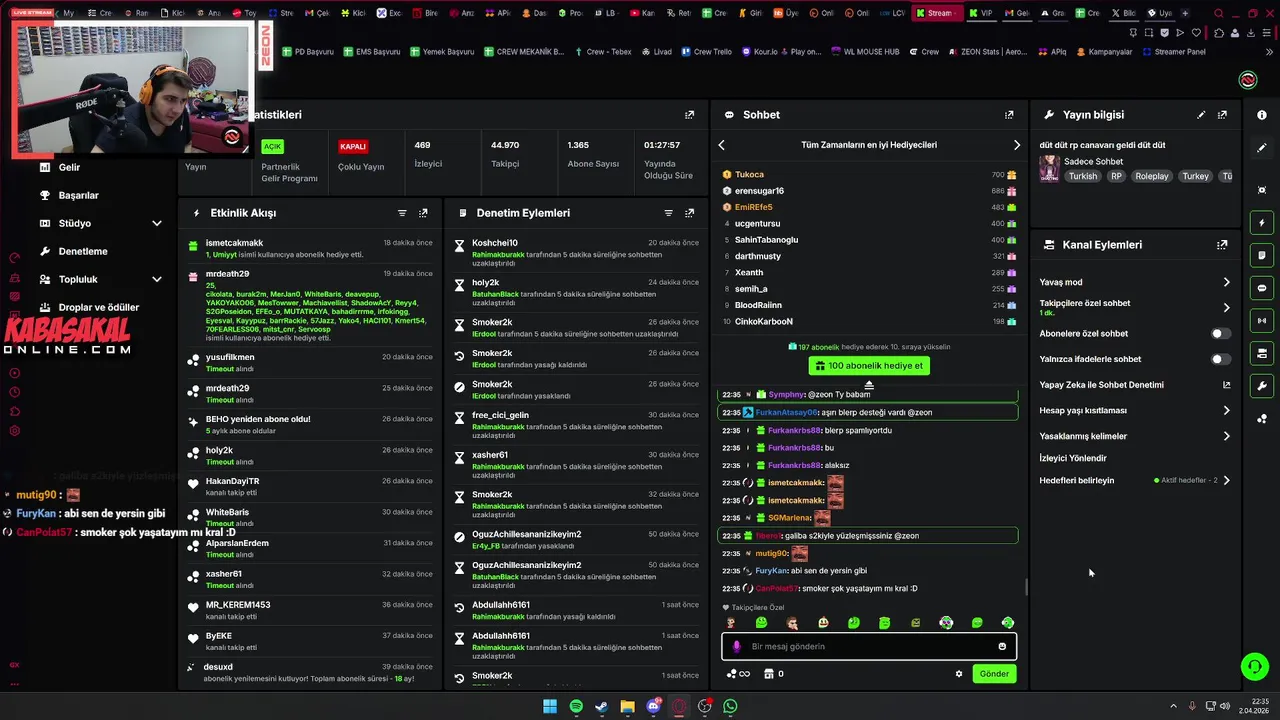1280x720 pixels.
Task: Click the capture clip icon in right sidebar
Action: pyautogui.click(x=1262, y=190)
